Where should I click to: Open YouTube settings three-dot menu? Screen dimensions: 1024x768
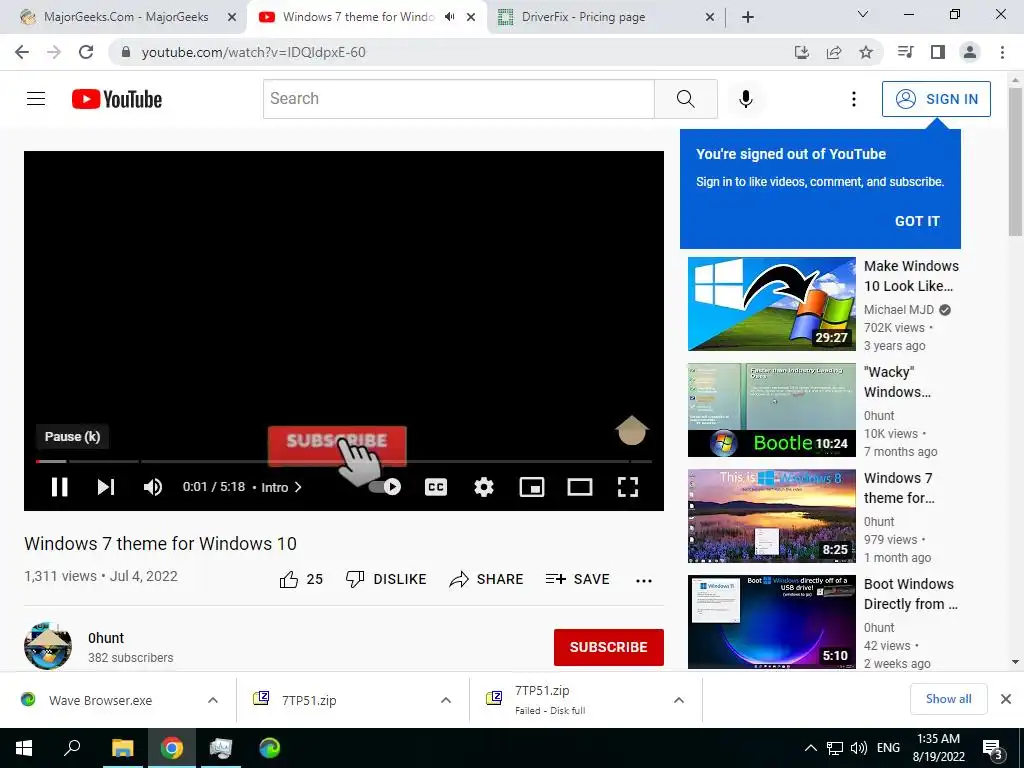[854, 99]
